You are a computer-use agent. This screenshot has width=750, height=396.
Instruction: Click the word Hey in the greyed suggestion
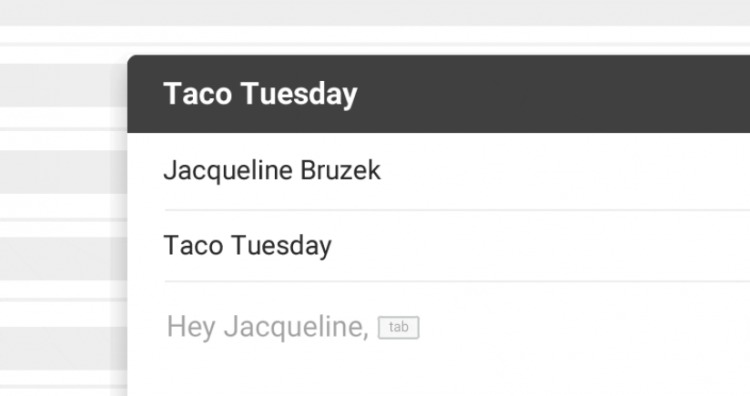[x=191, y=328]
